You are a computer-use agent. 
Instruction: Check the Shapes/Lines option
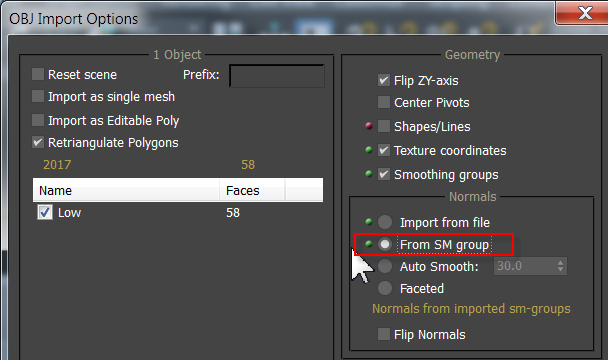click(x=384, y=126)
